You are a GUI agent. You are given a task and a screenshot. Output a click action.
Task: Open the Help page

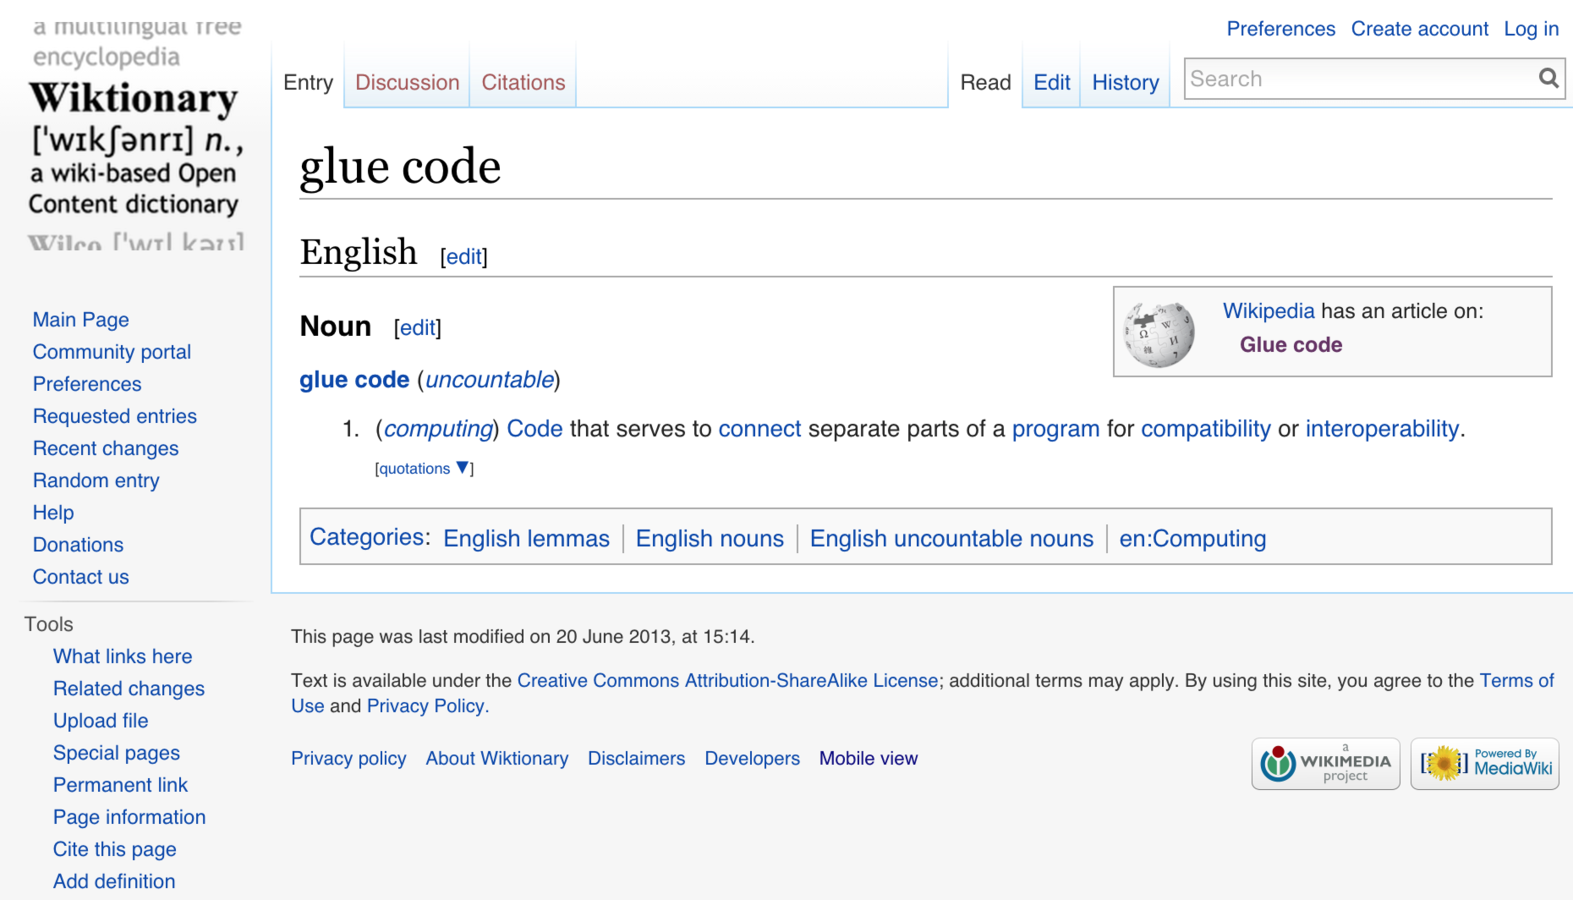point(53,513)
